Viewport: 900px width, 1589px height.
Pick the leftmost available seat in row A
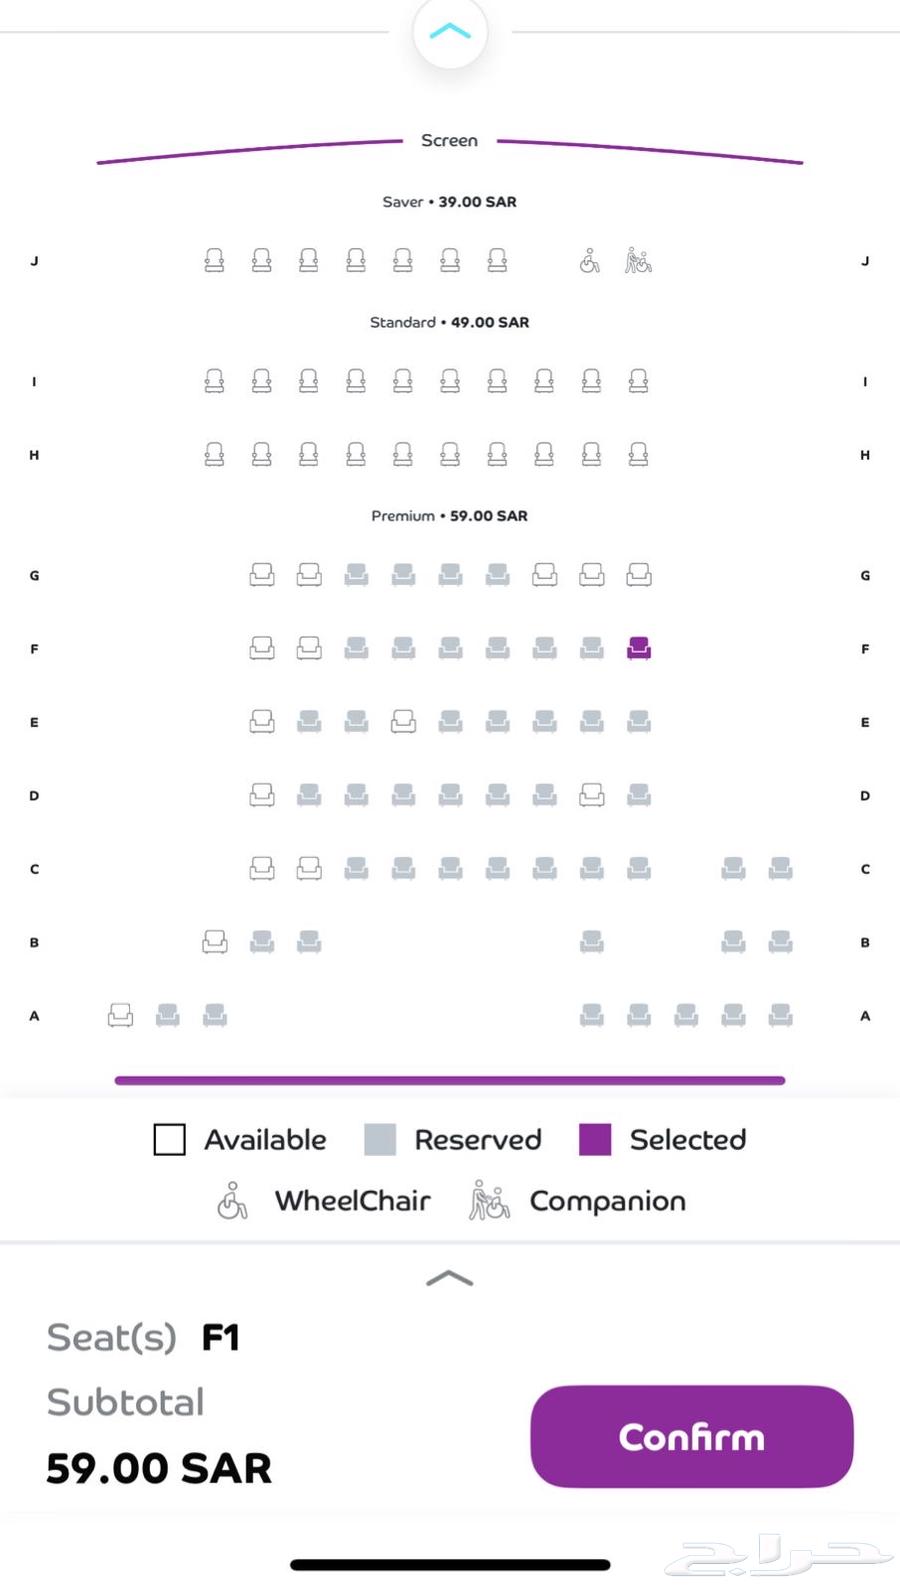tap(120, 1015)
